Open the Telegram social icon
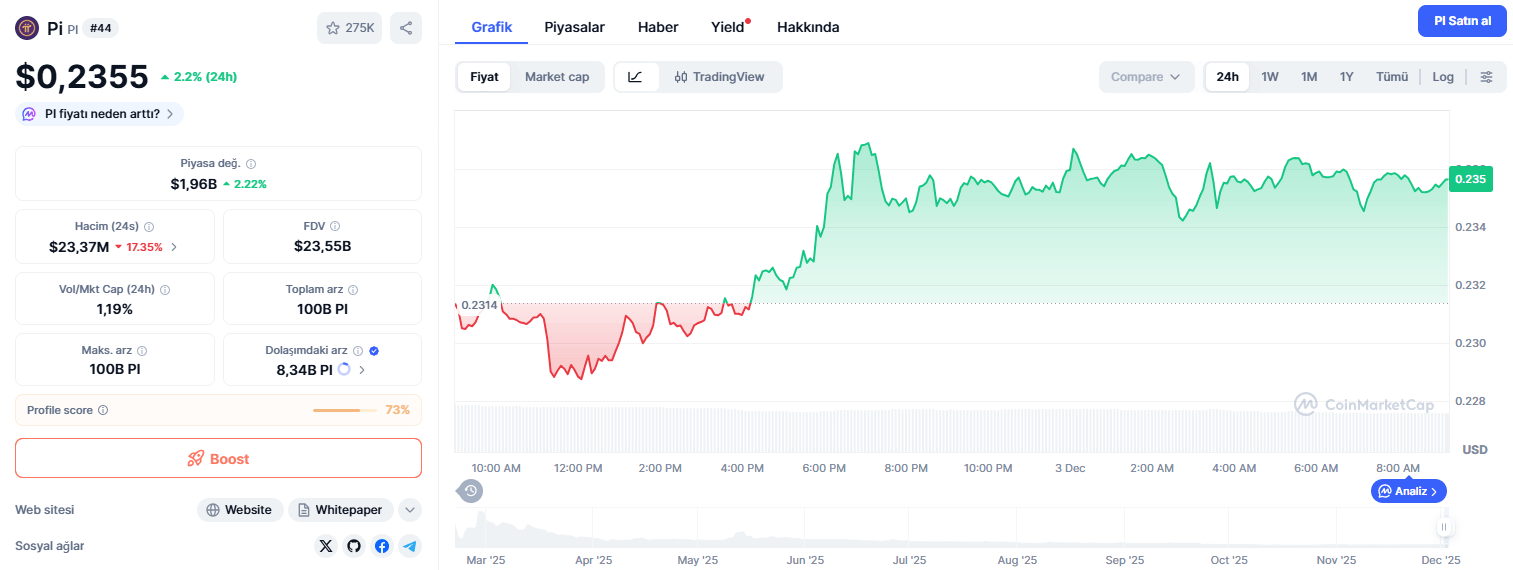The height and width of the screenshot is (570, 1513). point(409,546)
